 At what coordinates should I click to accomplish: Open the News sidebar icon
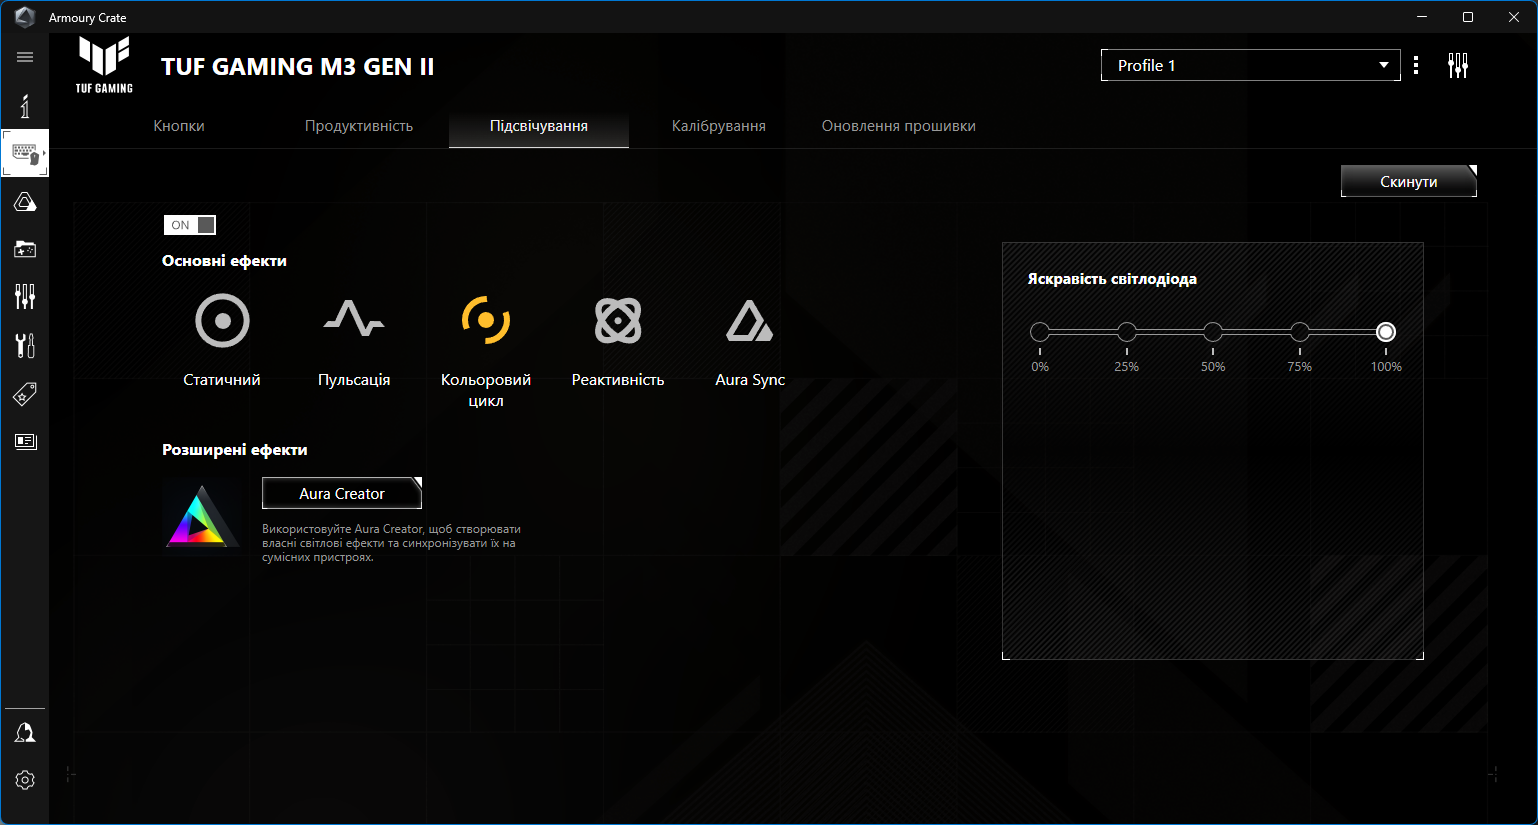(x=25, y=441)
